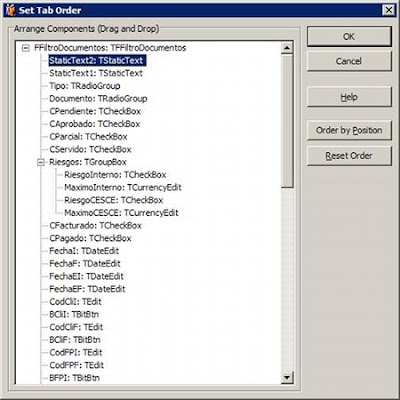Viewport: 400px width, 400px height.
Task: Select StaticText1: TStaticText item
Action: click(96, 73)
